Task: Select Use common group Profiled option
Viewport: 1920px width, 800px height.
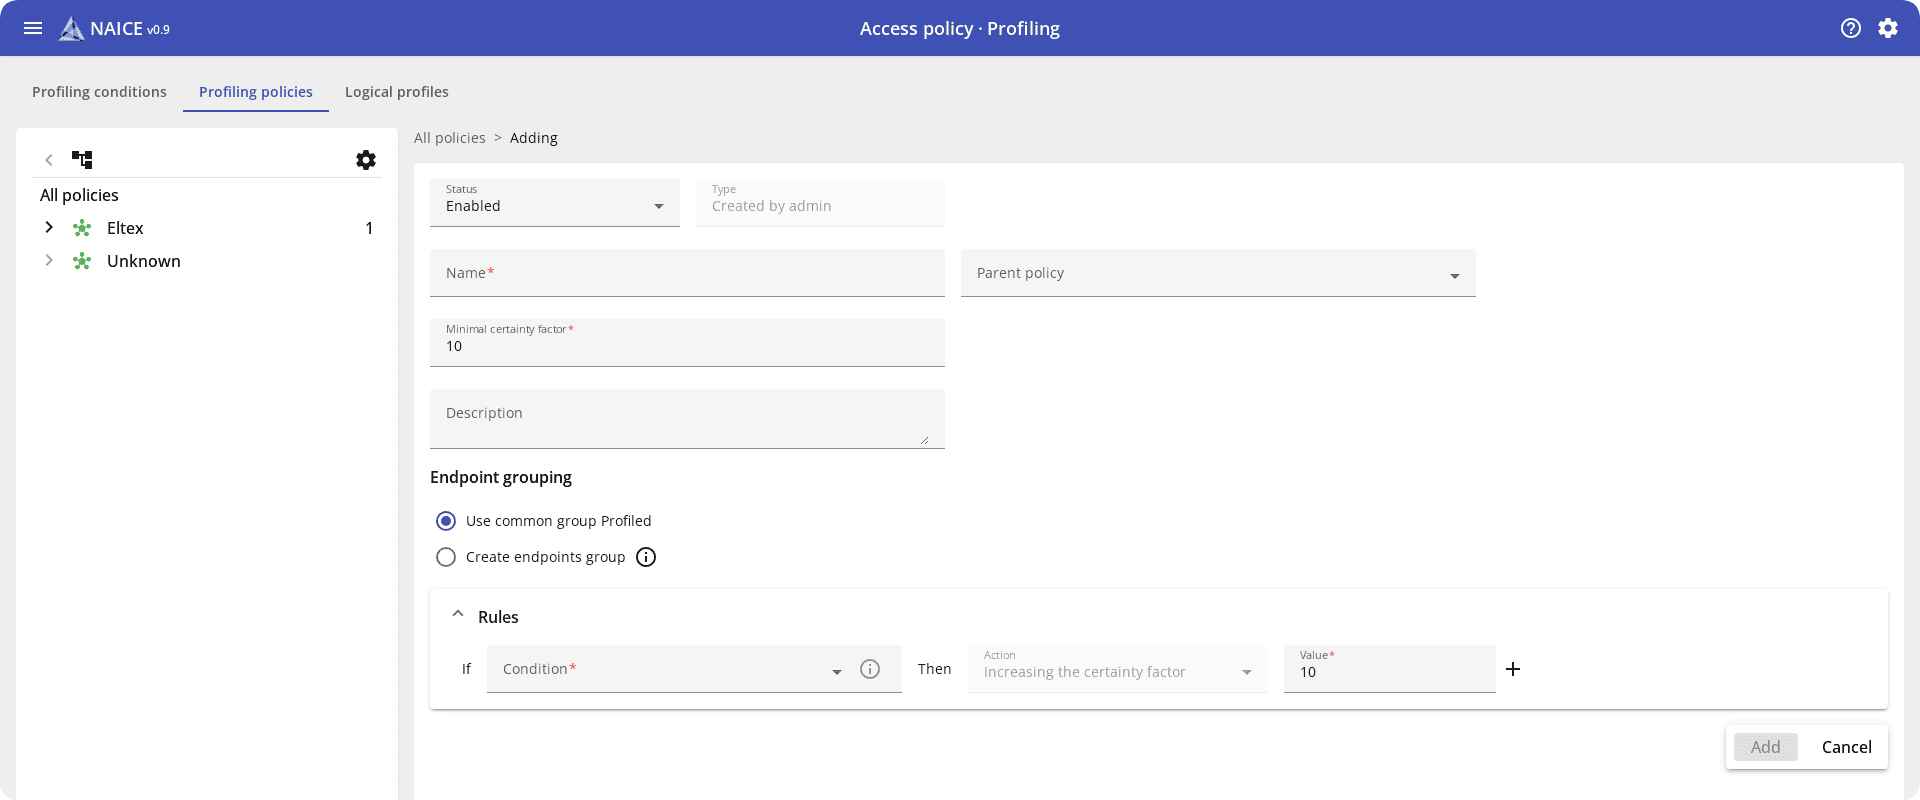Action: click(446, 521)
